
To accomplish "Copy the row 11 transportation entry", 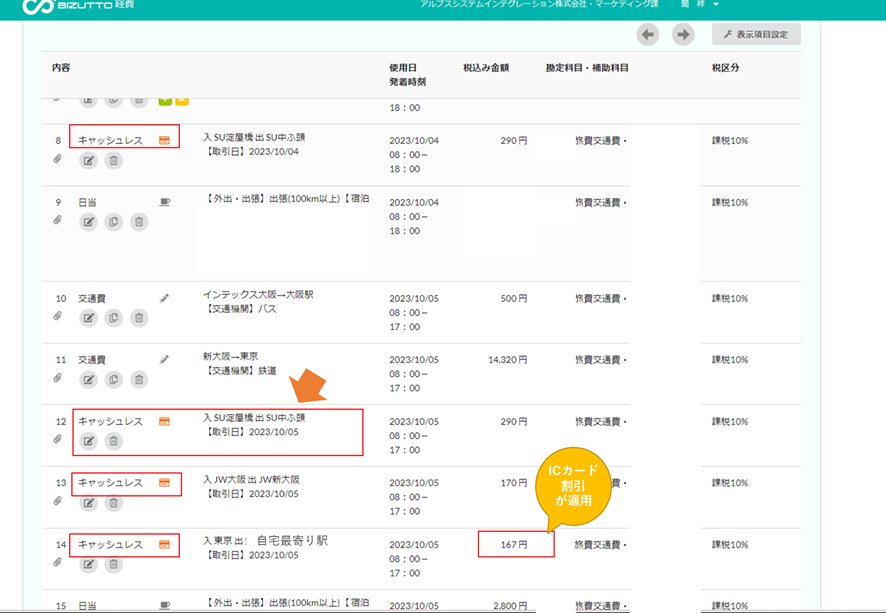I will pyautogui.click(x=114, y=379).
